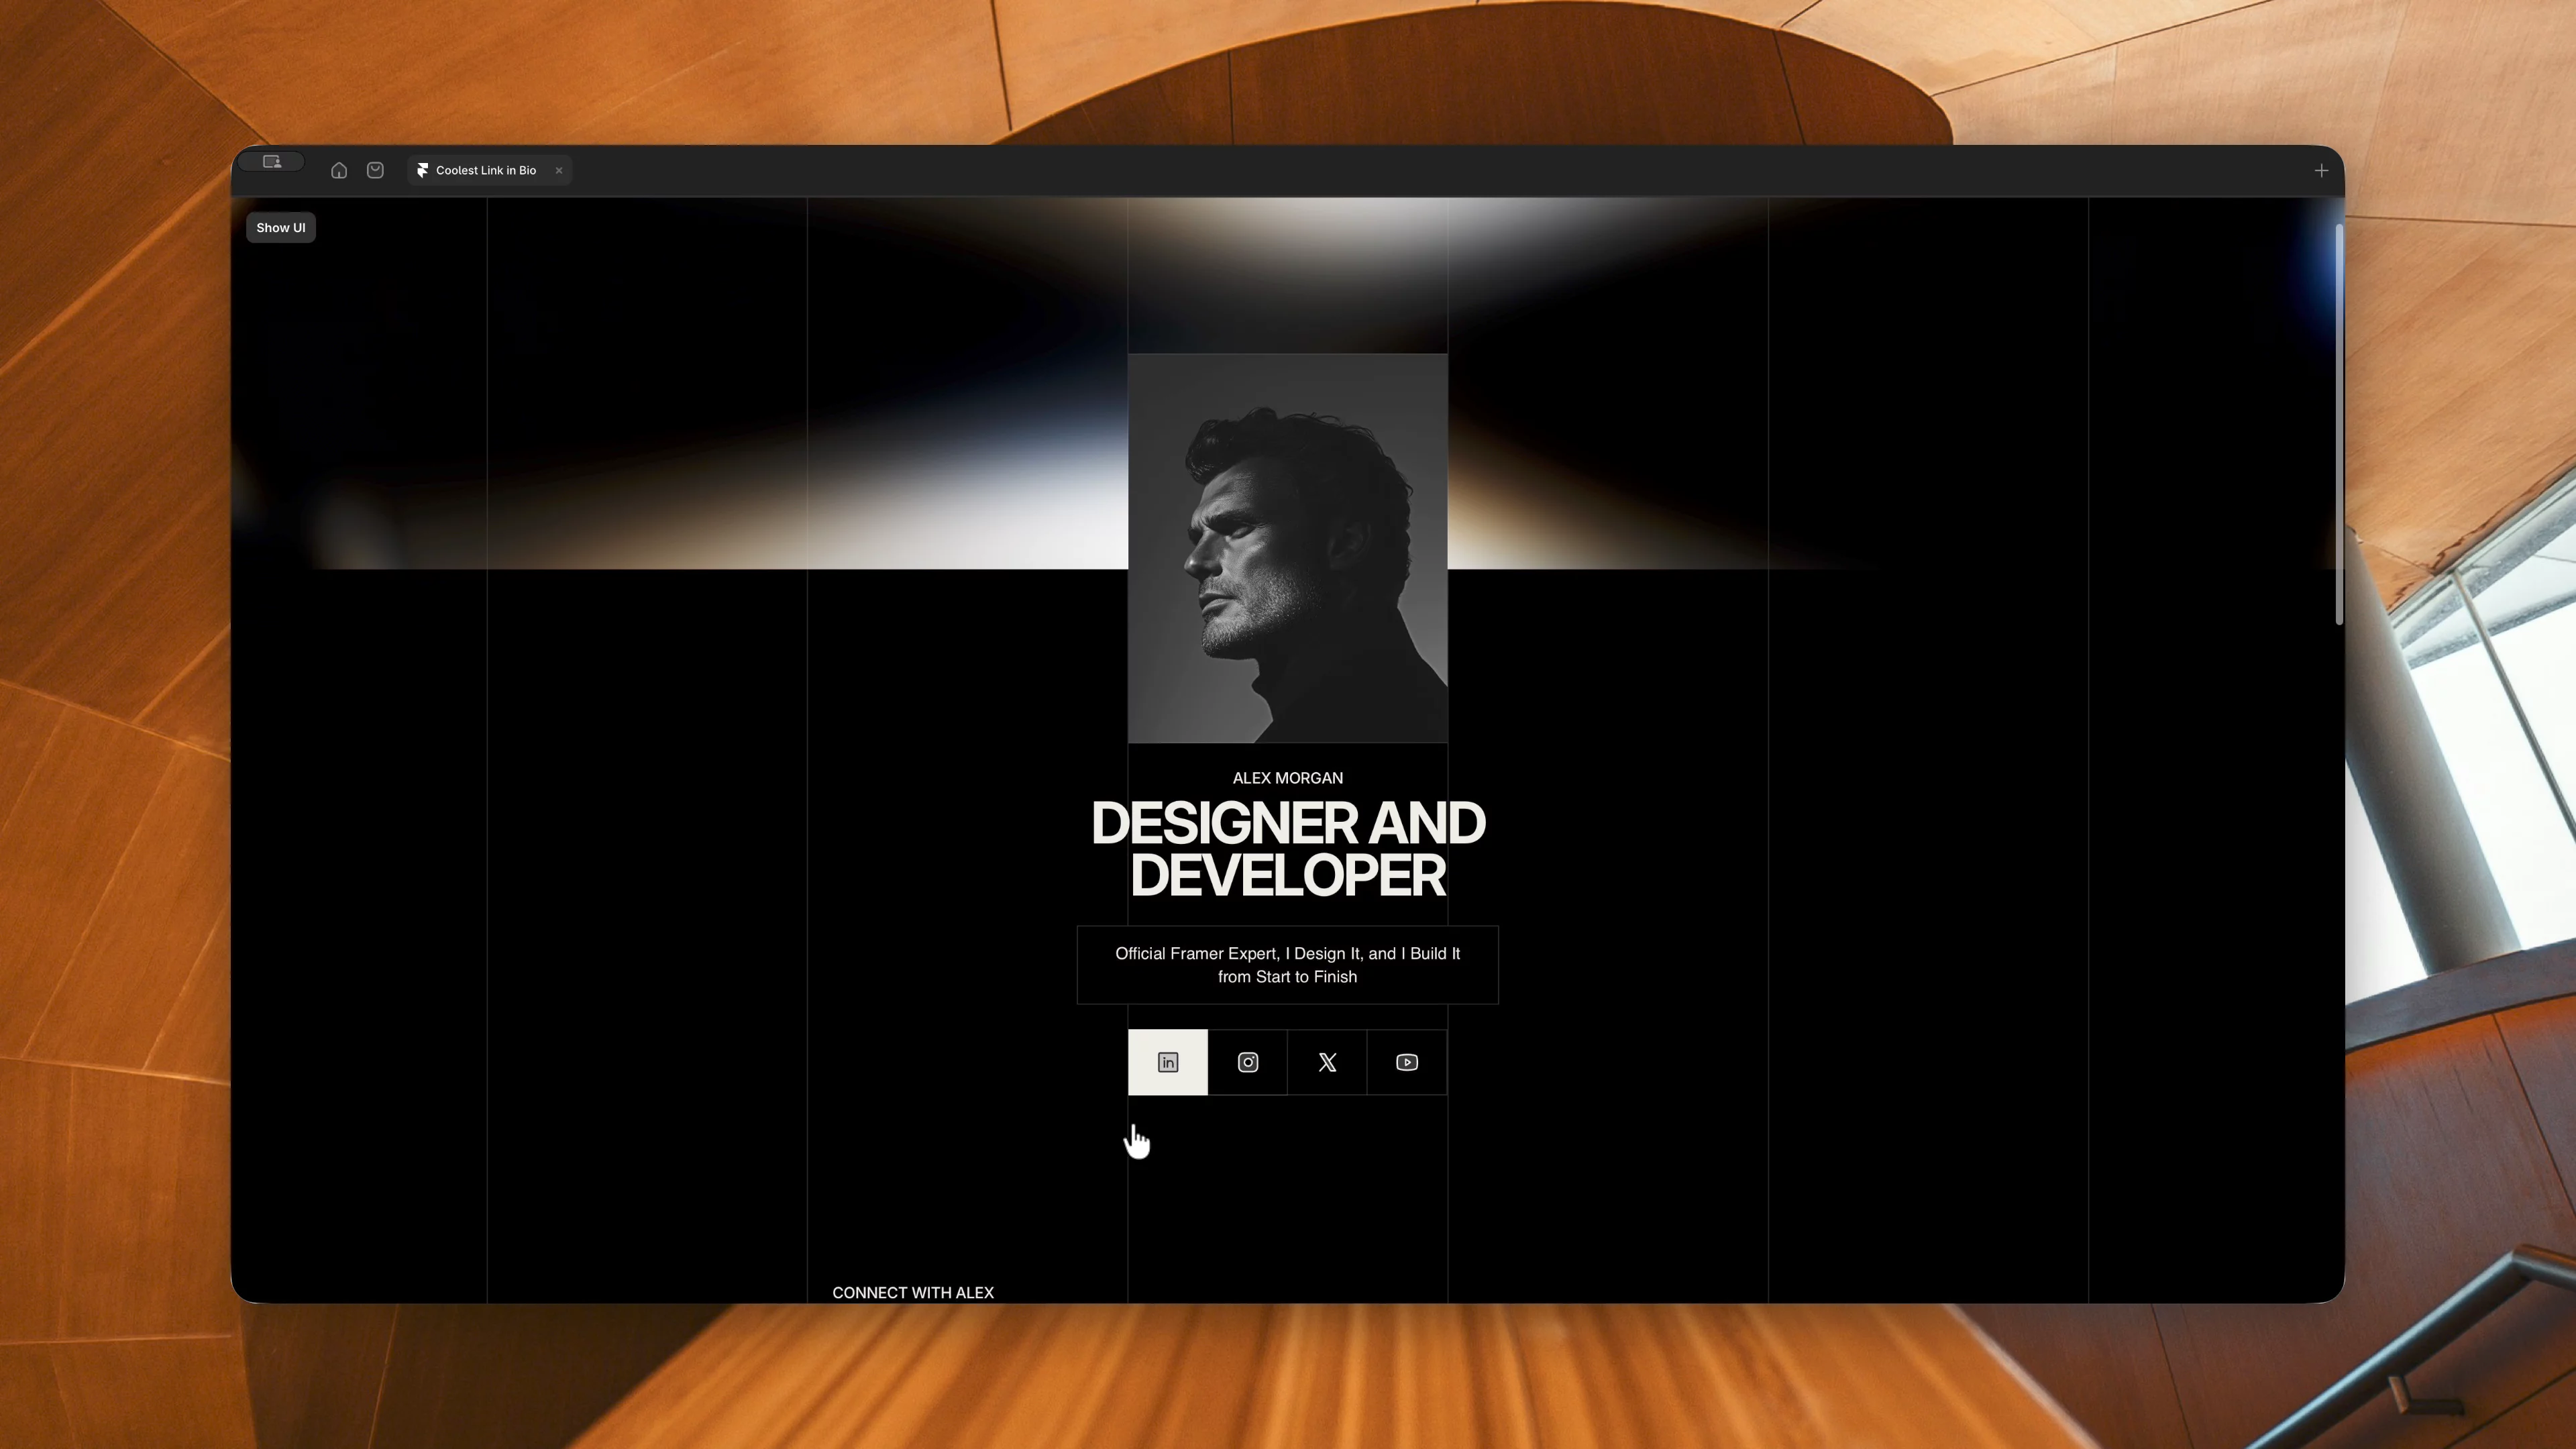Click the ALEX MORGAN name text
This screenshot has height=1449, width=2576.
pos(1288,778)
